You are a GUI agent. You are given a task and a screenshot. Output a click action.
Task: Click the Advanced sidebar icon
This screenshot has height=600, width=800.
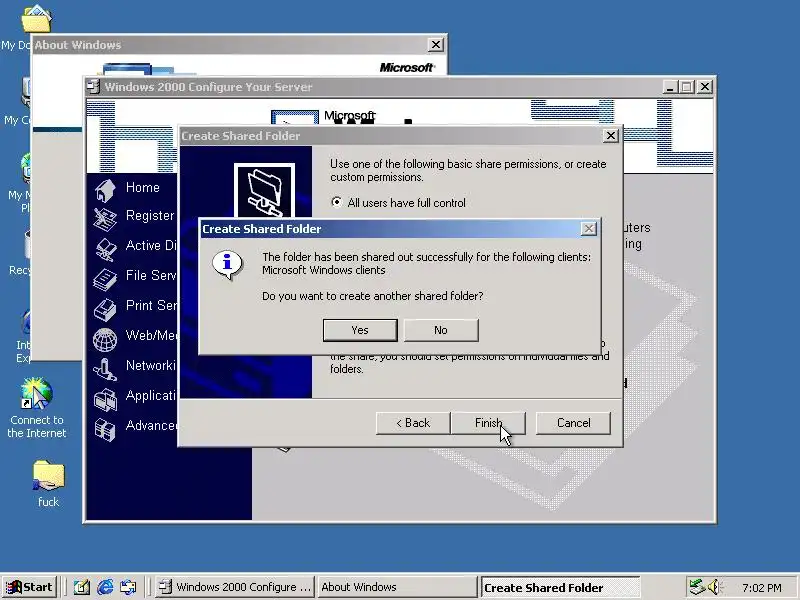105,429
